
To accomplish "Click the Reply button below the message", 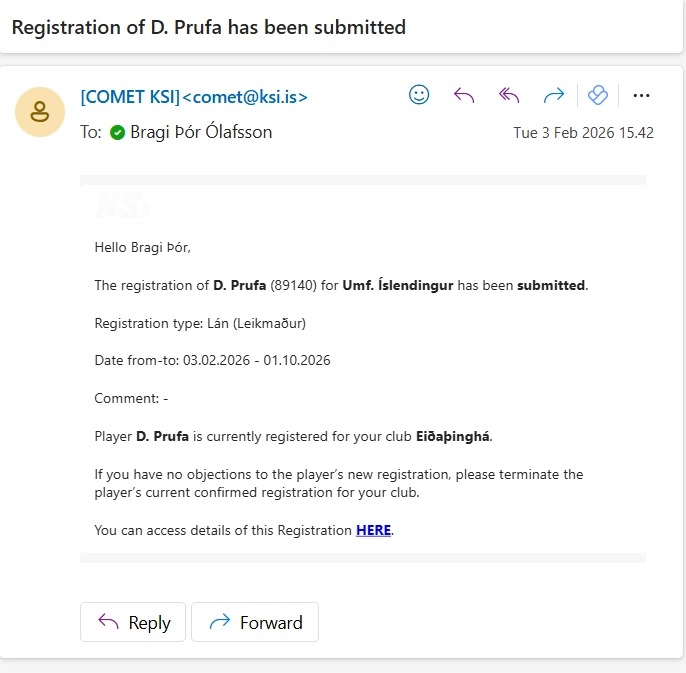I will tap(133, 622).
